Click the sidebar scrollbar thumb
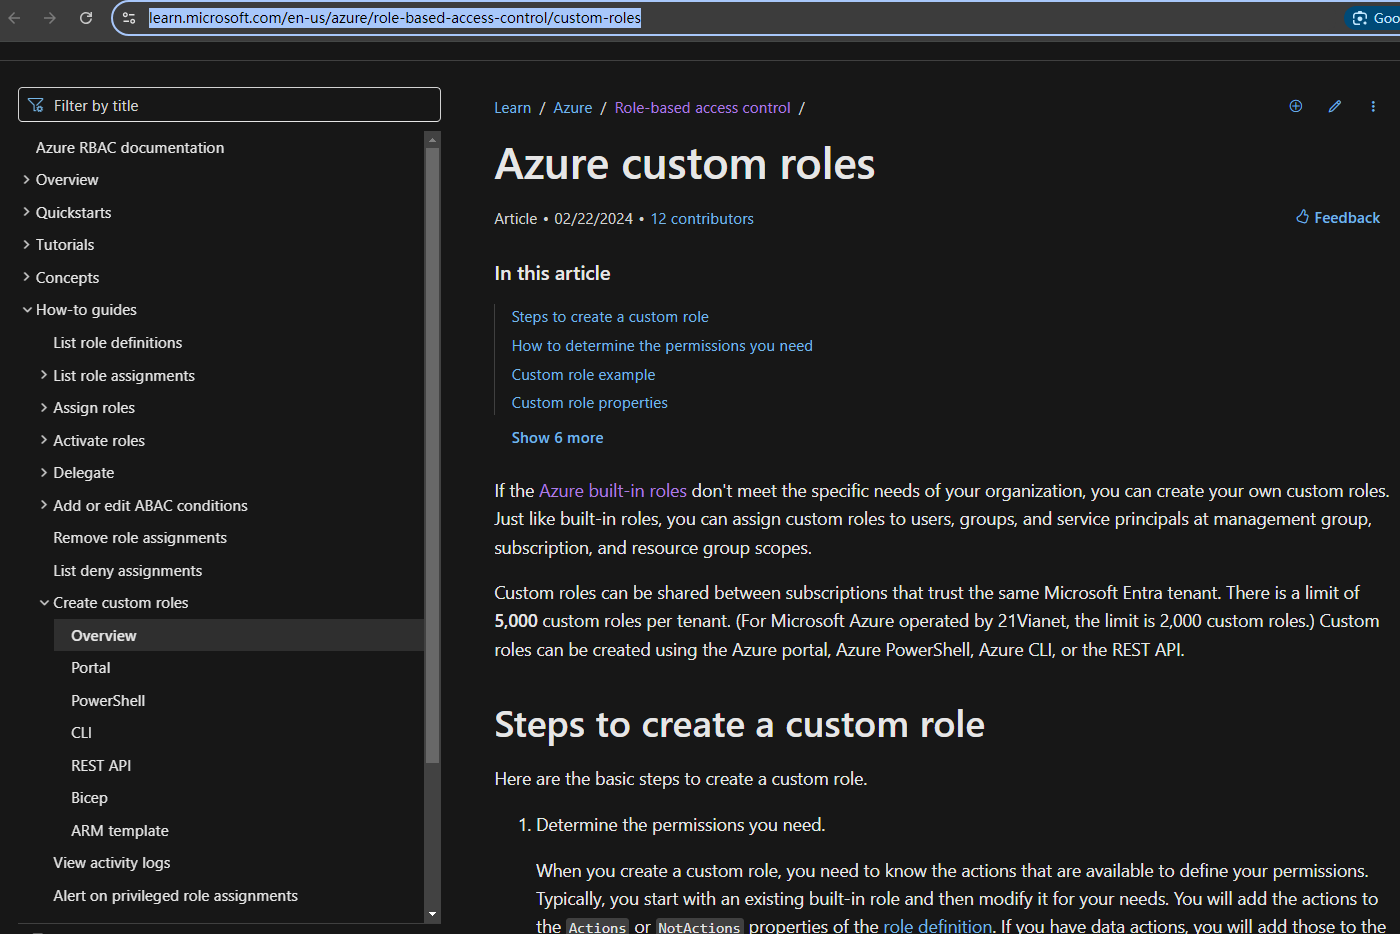 click(432, 455)
